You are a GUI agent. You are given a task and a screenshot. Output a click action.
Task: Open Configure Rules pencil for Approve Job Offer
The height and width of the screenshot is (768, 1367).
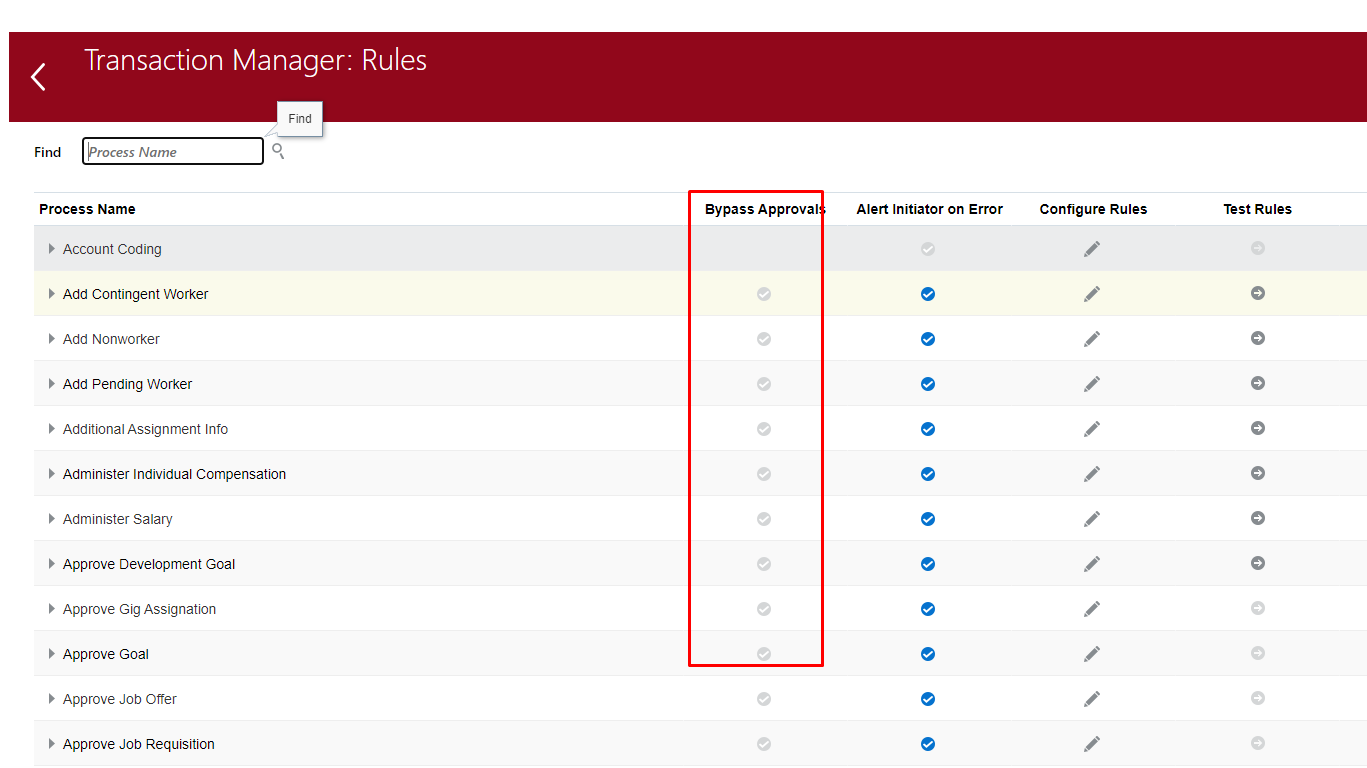click(x=1091, y=699)
